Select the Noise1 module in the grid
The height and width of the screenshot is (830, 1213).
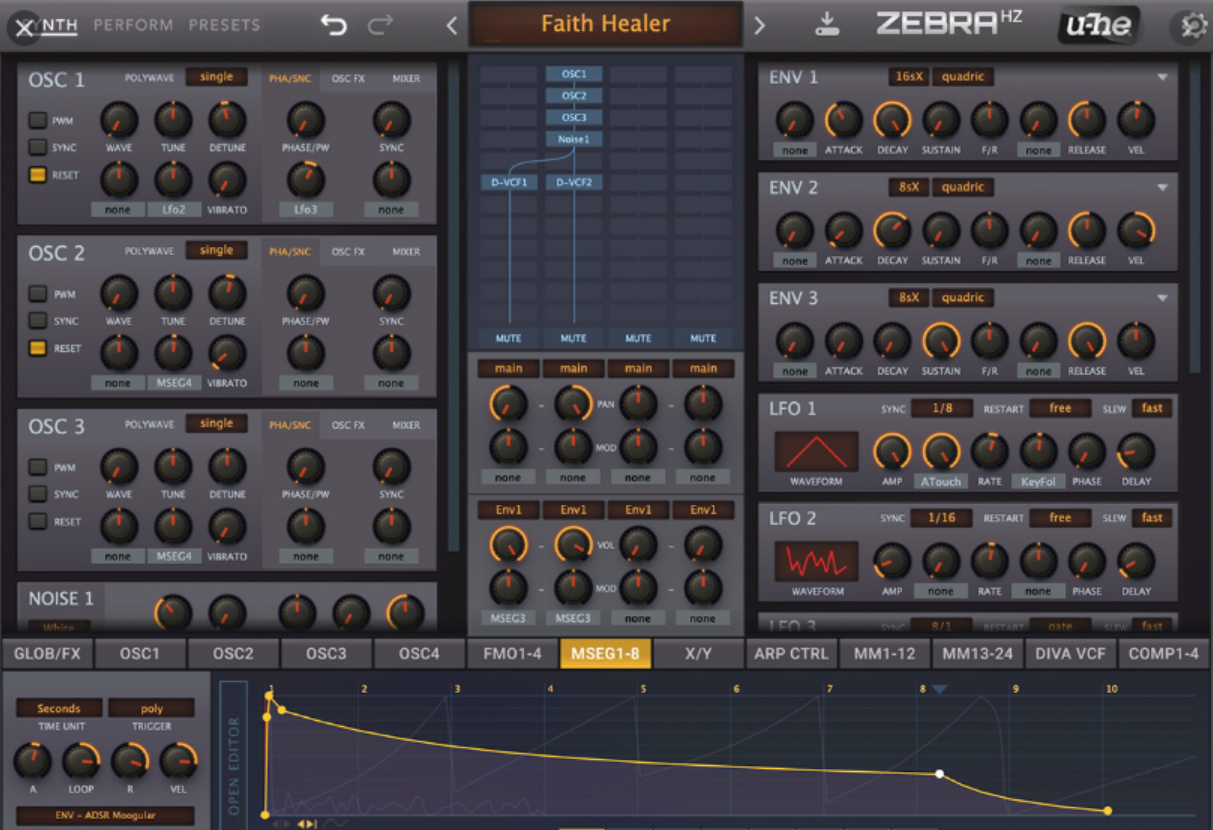coord(573,139)
